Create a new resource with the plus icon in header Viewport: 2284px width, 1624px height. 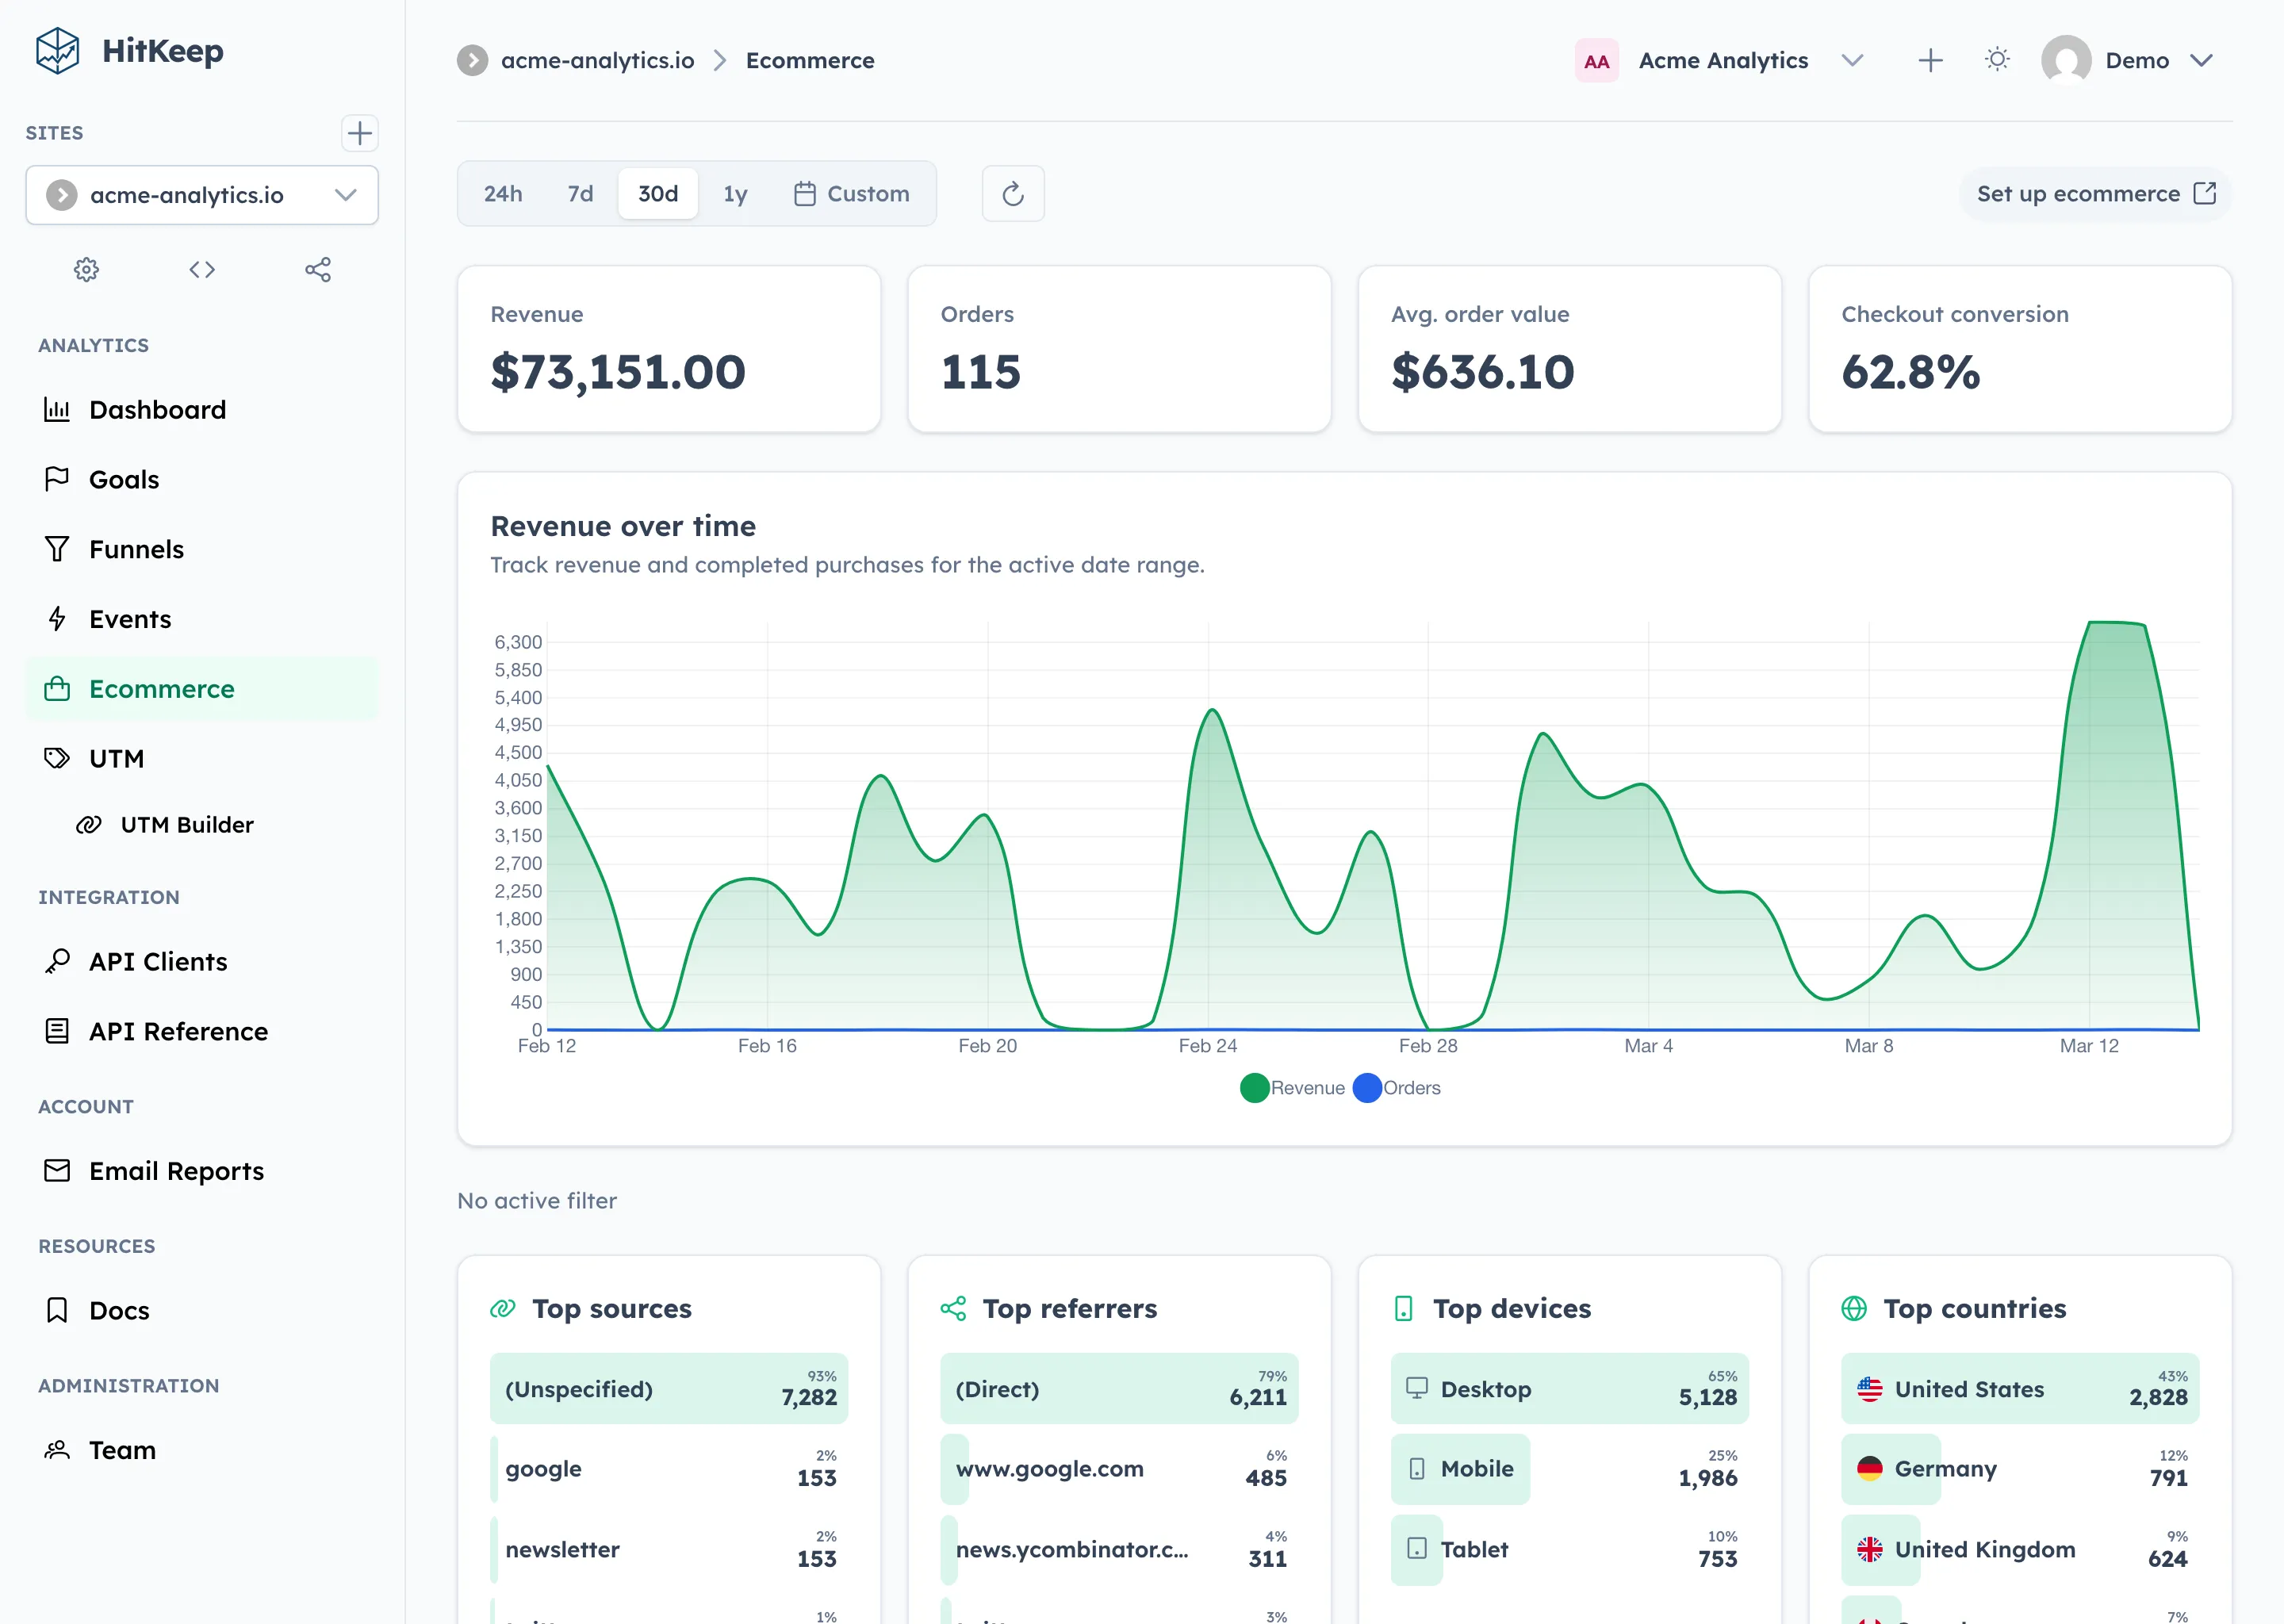point(1930,60)
